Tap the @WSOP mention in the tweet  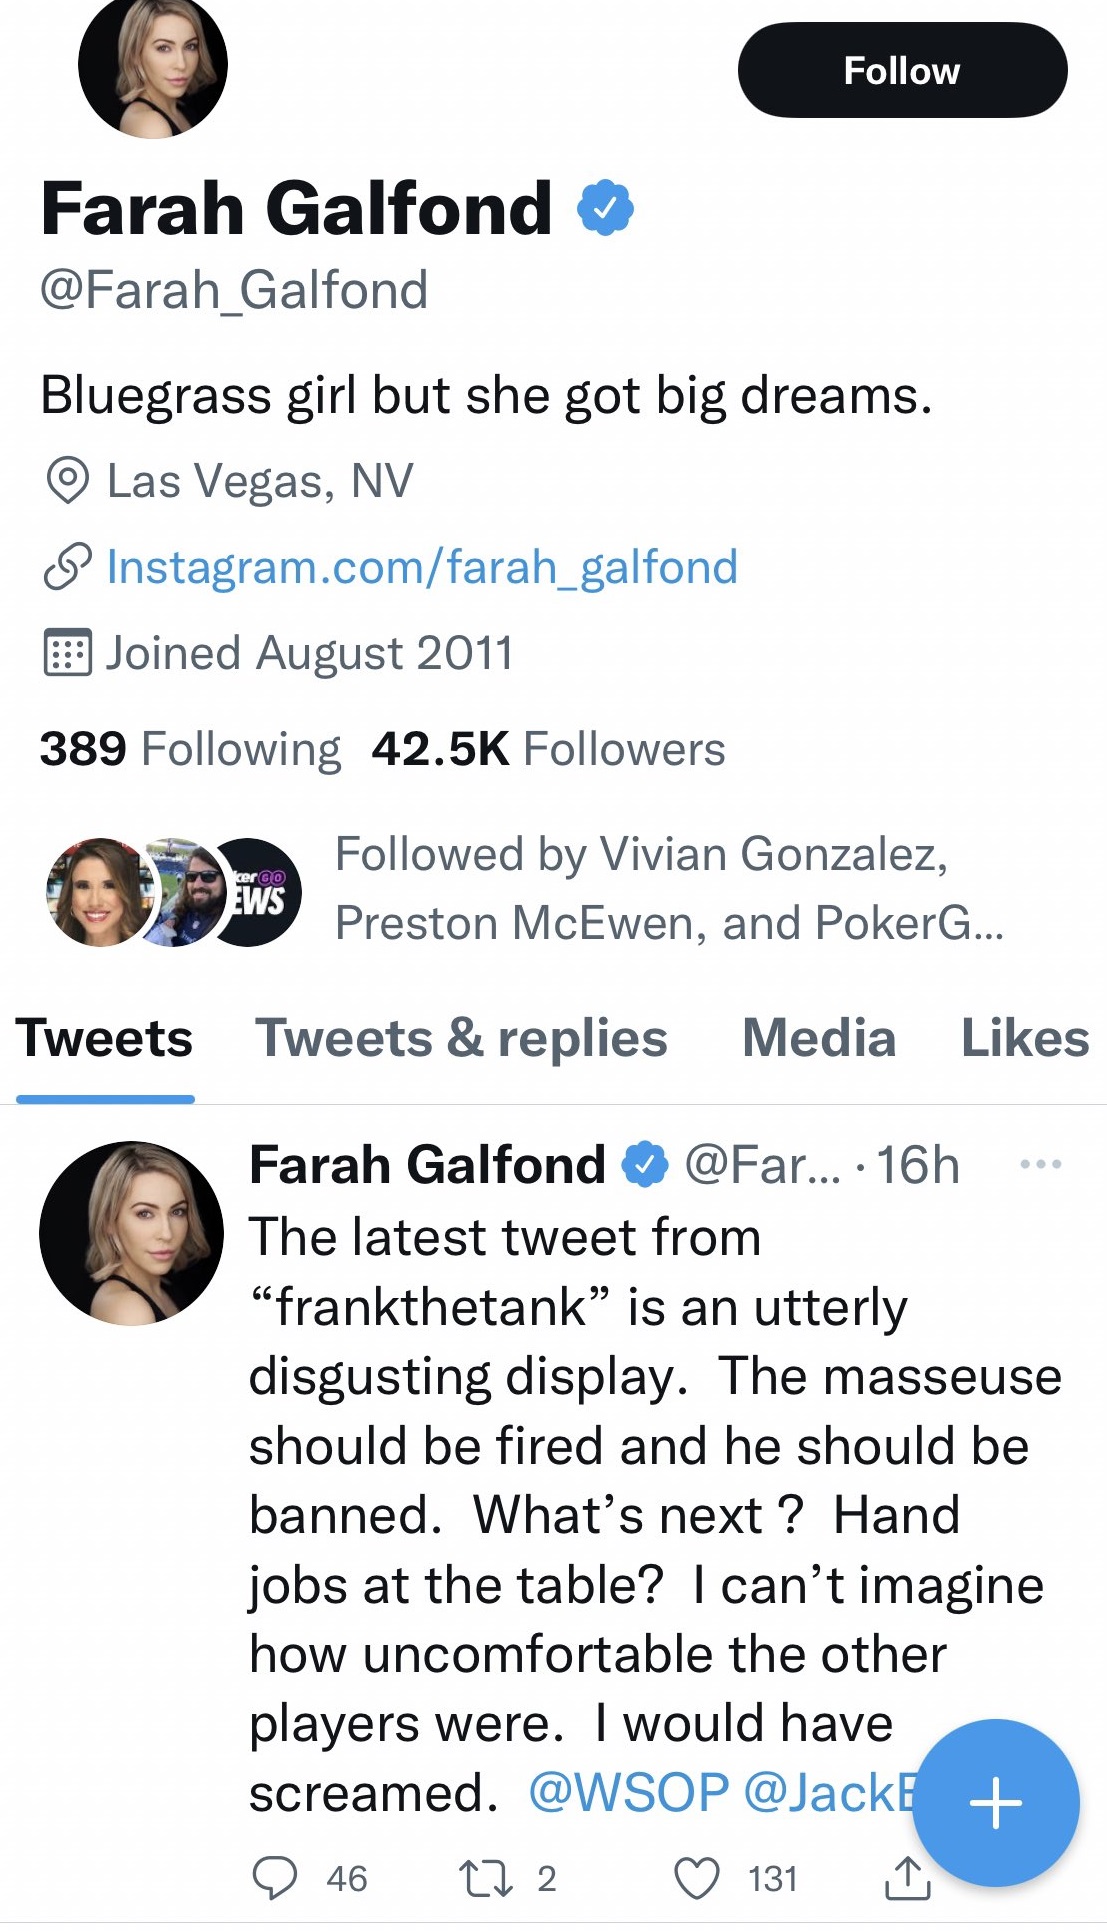pyautogui.click(x=628, y=1792)
